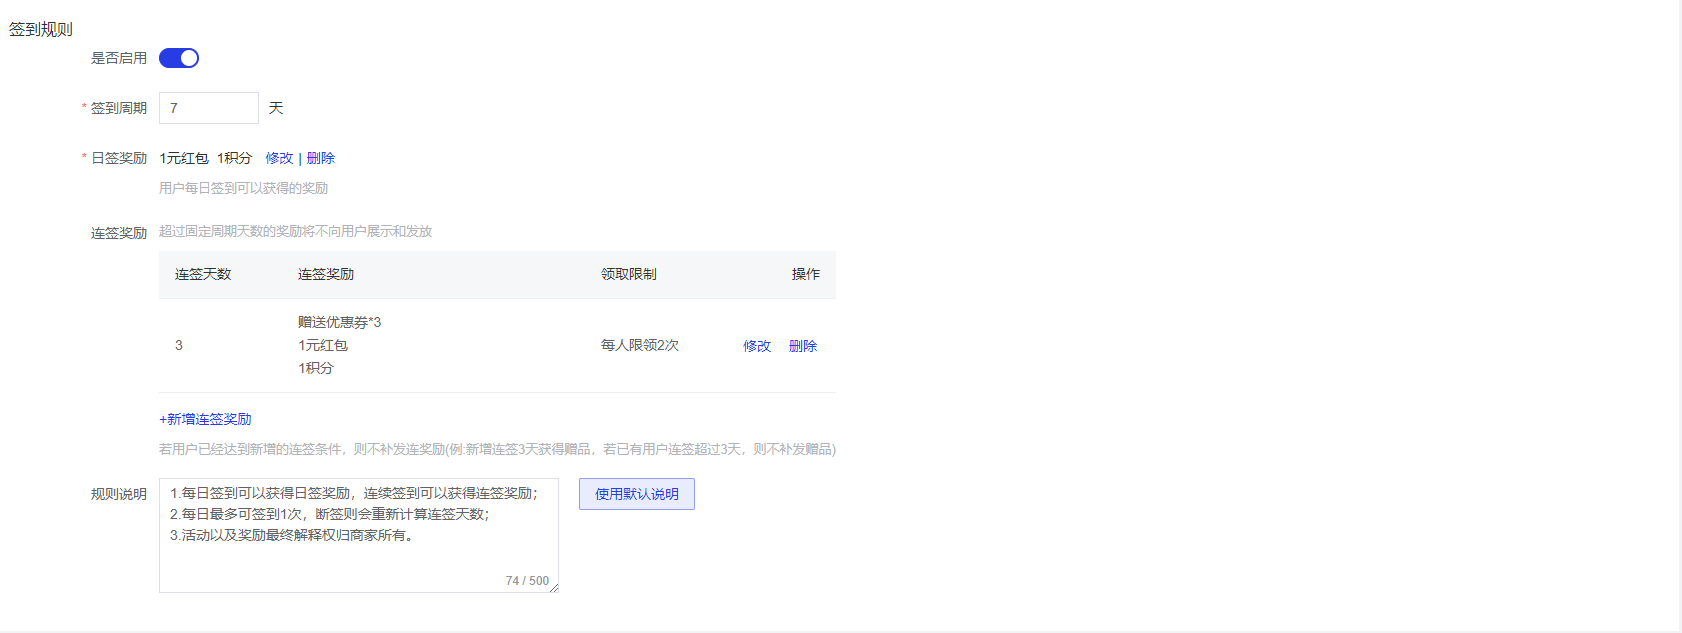The image size is (1682, 633).
Task: Click the 操作 column header
Action: click(x=806, y=274)
